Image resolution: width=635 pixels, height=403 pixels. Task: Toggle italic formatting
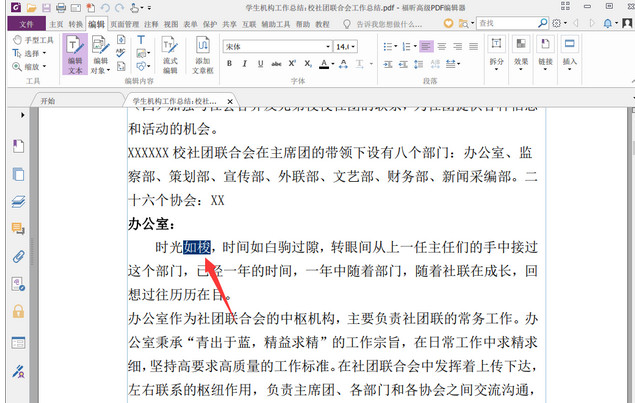243,63
